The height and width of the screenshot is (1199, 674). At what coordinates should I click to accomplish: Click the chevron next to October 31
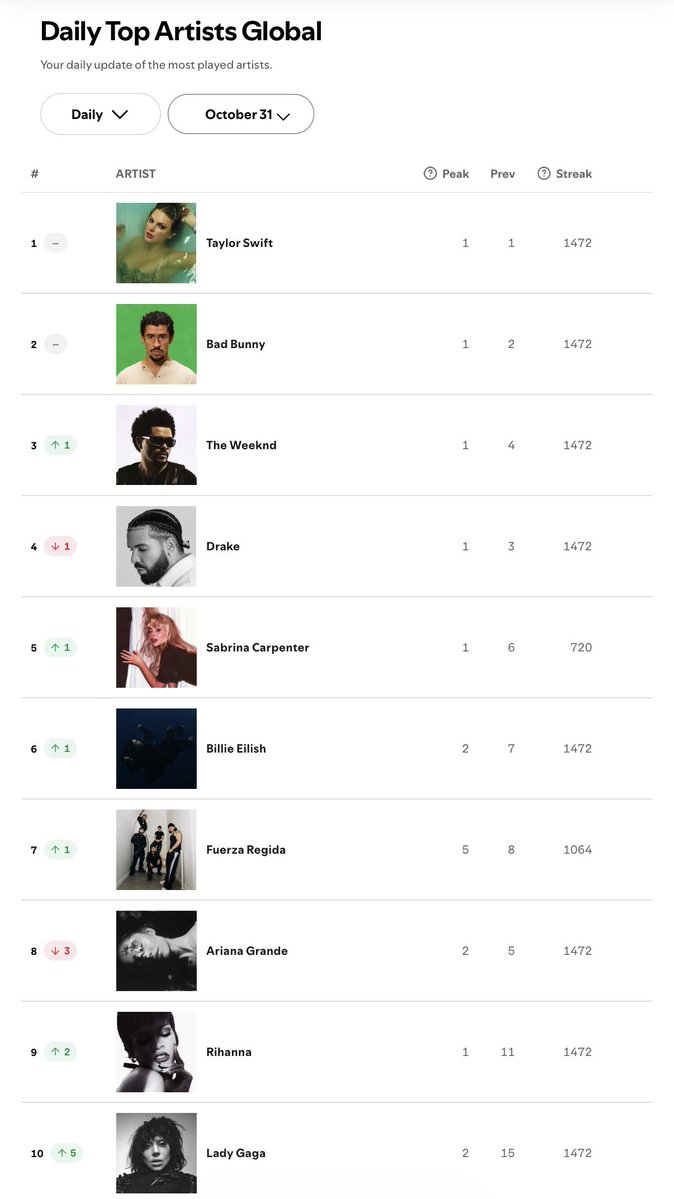[x=283, y=116]
